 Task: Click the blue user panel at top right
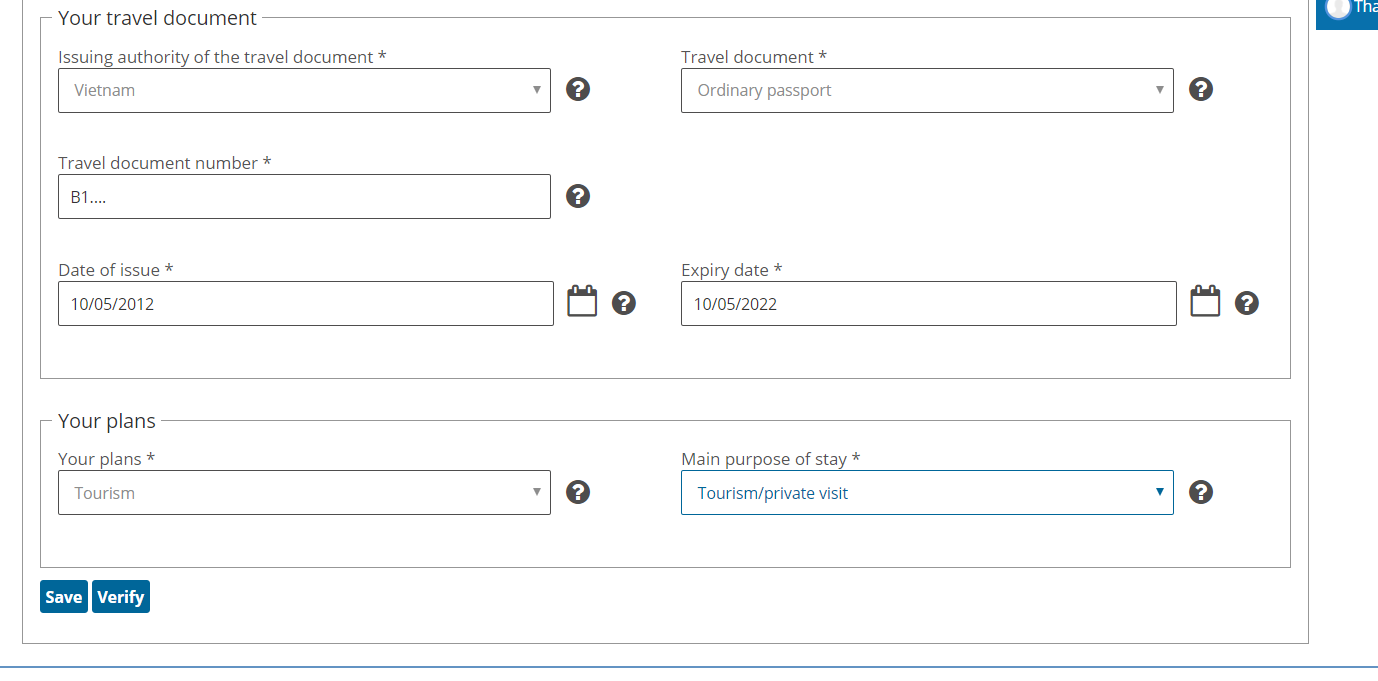(1347, 14)
